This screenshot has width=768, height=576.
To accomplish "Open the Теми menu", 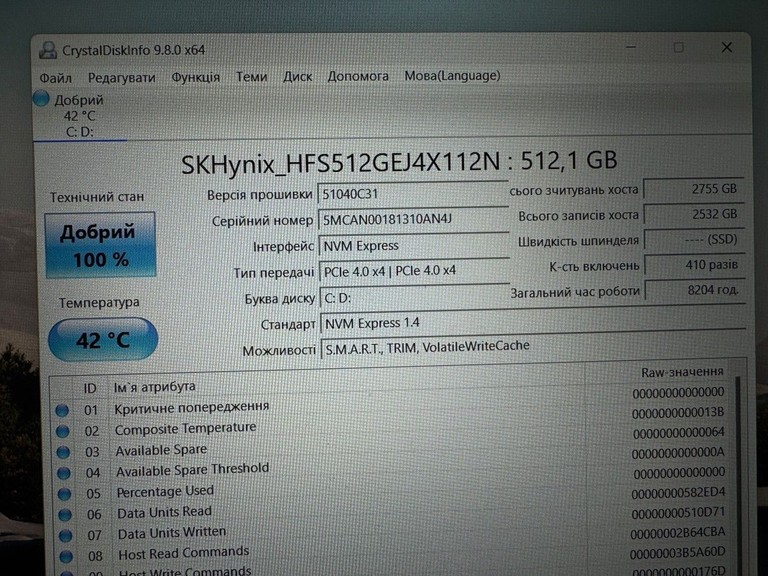I will [251, 76].
